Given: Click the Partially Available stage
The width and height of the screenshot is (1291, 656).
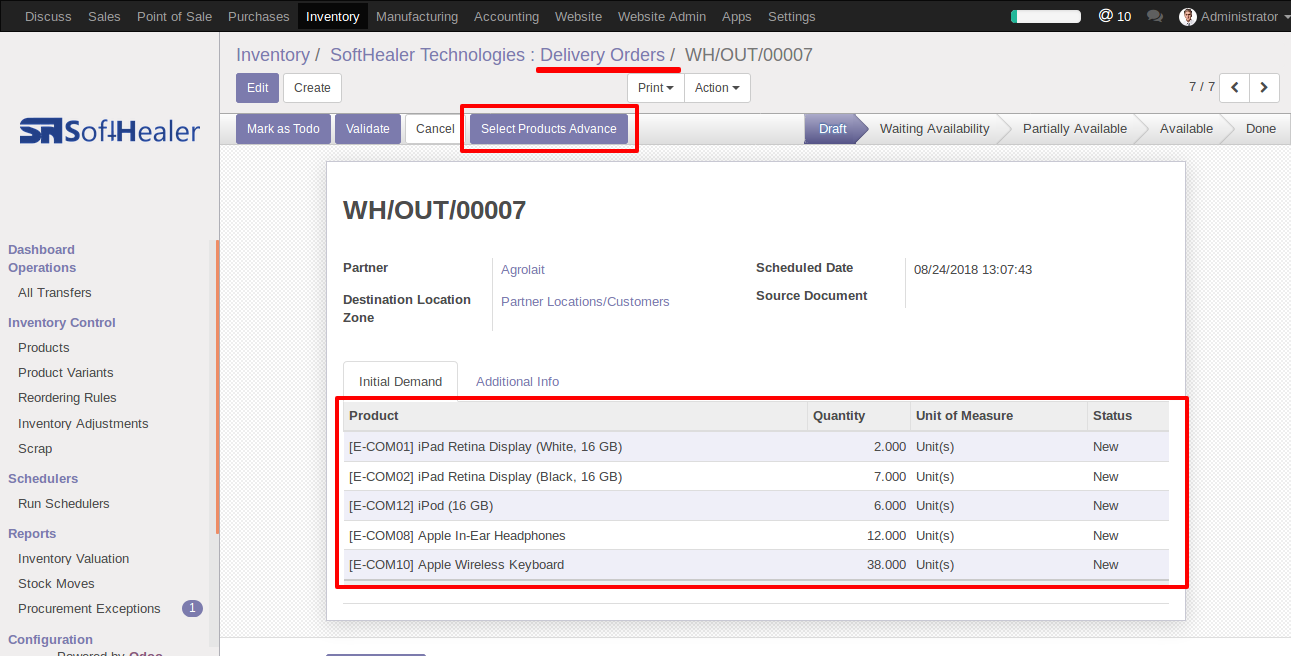Looking at the screenshot, I should tap(1075, 129).
